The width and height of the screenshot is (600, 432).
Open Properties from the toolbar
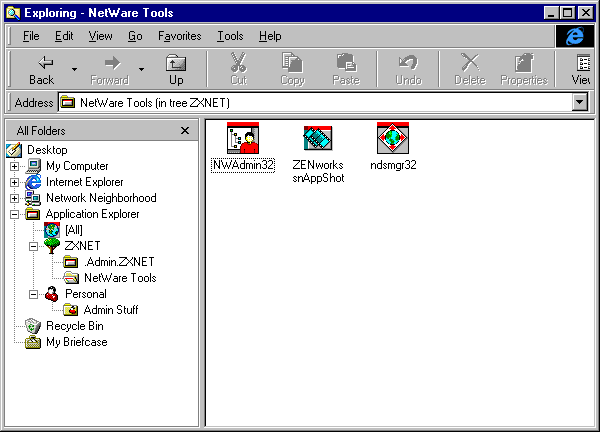(x=524, y=70)
